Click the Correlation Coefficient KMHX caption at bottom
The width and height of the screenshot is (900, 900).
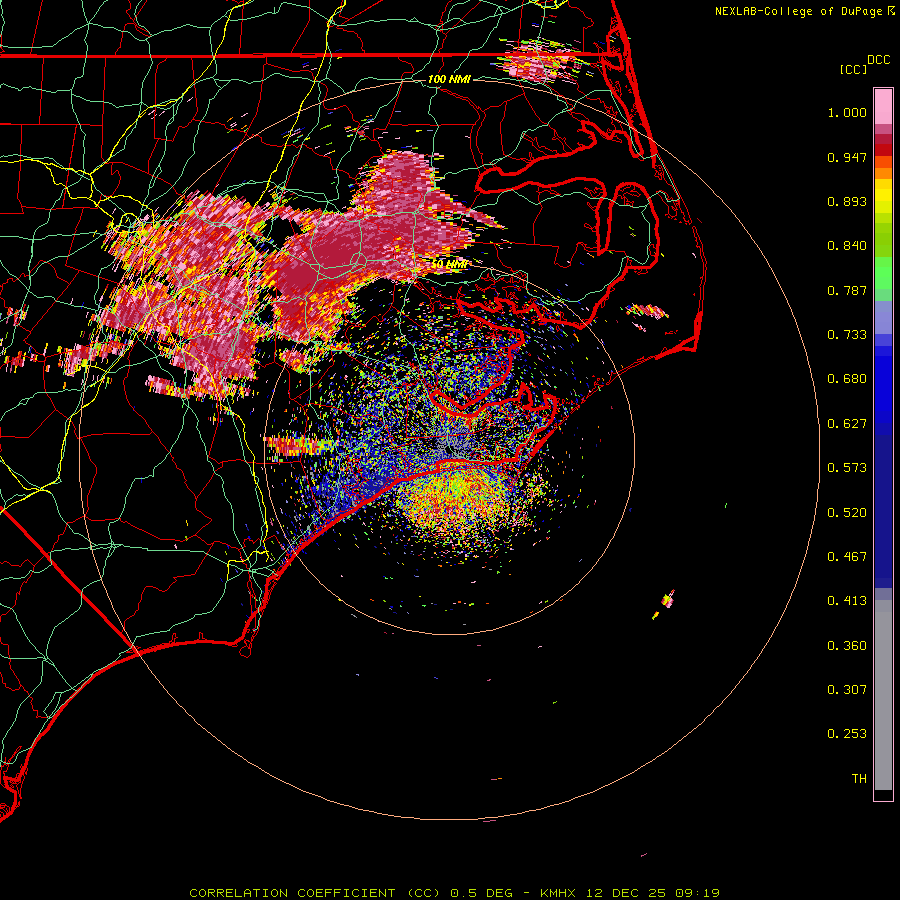coord(454,893)
